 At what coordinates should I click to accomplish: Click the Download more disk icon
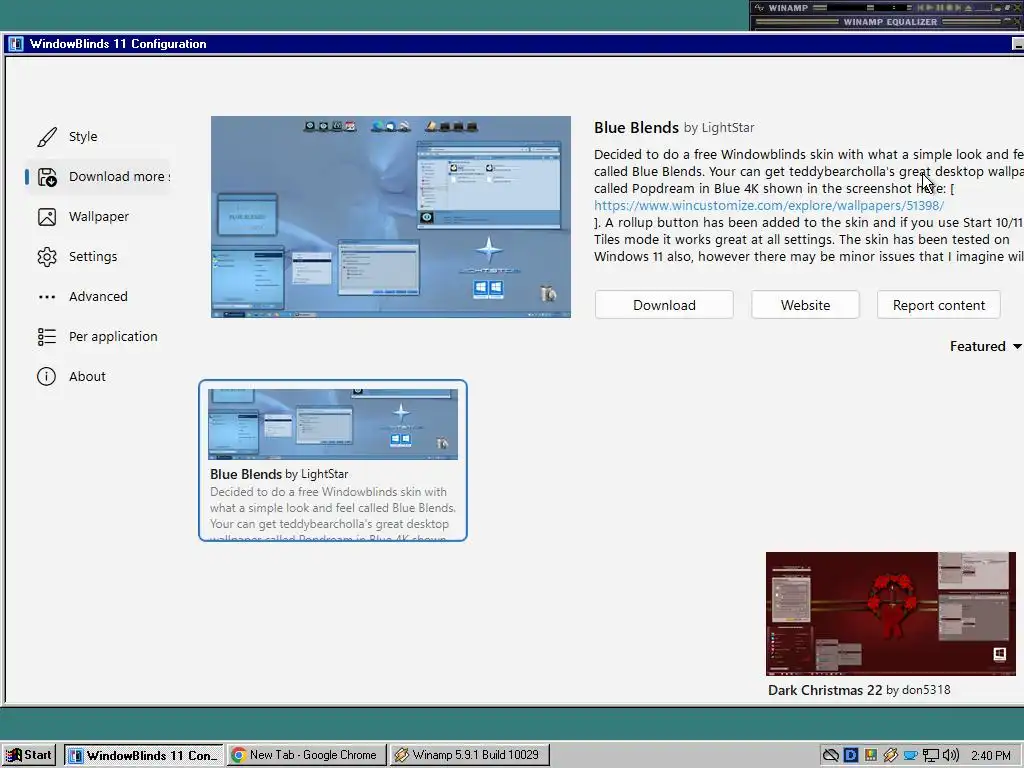click(47, 177)
